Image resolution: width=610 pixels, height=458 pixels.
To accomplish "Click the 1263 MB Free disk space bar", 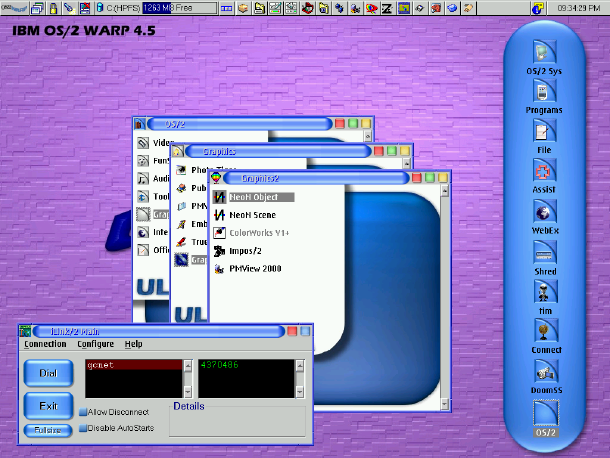I will coord(180,8).
